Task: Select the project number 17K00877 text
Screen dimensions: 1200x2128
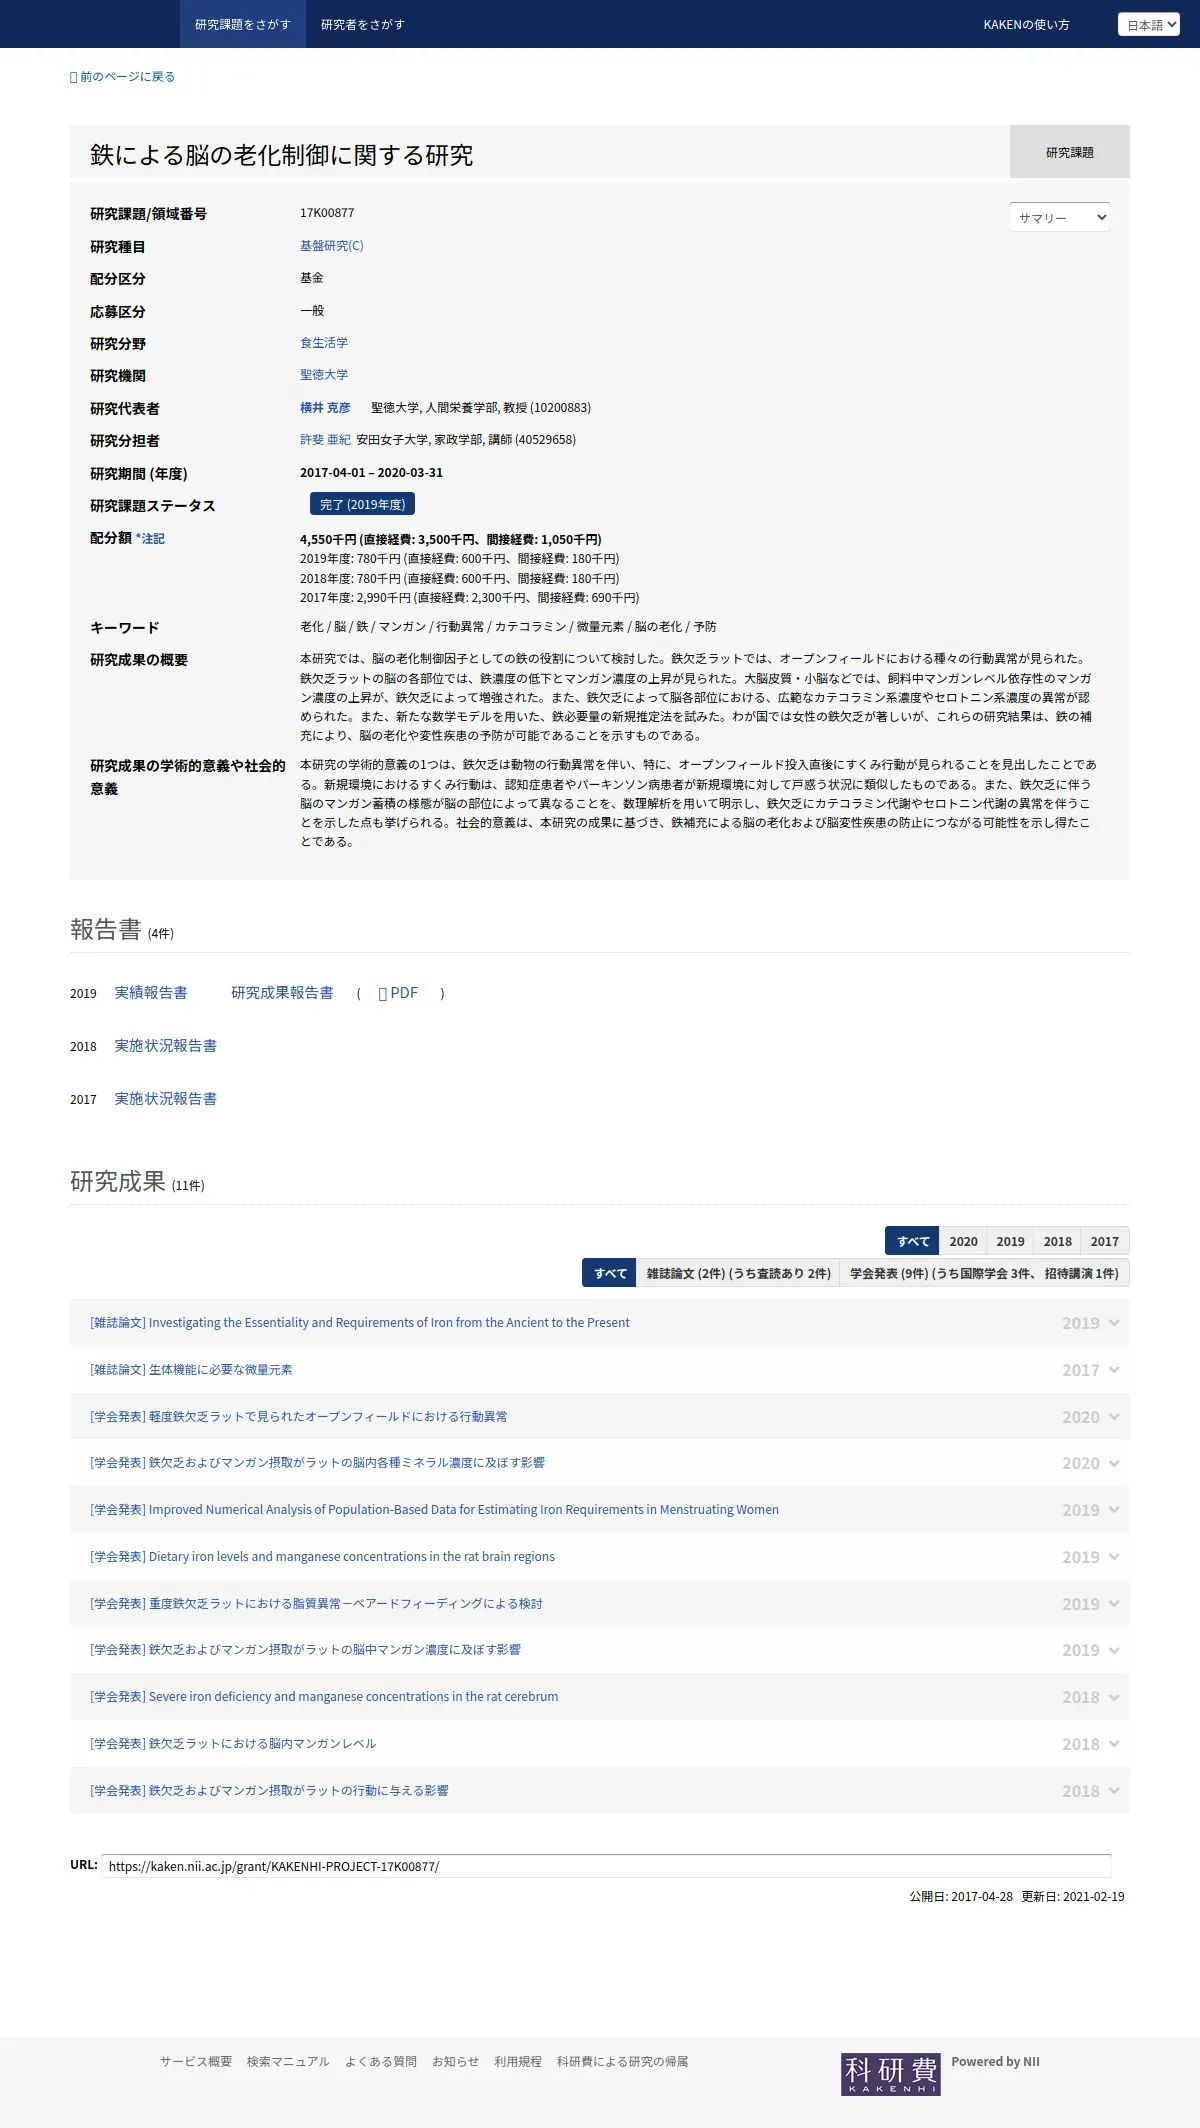Action: (327, 213)
